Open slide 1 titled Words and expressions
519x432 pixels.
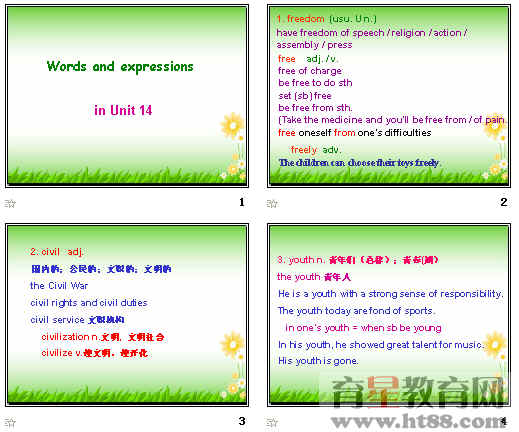[127, 96]
